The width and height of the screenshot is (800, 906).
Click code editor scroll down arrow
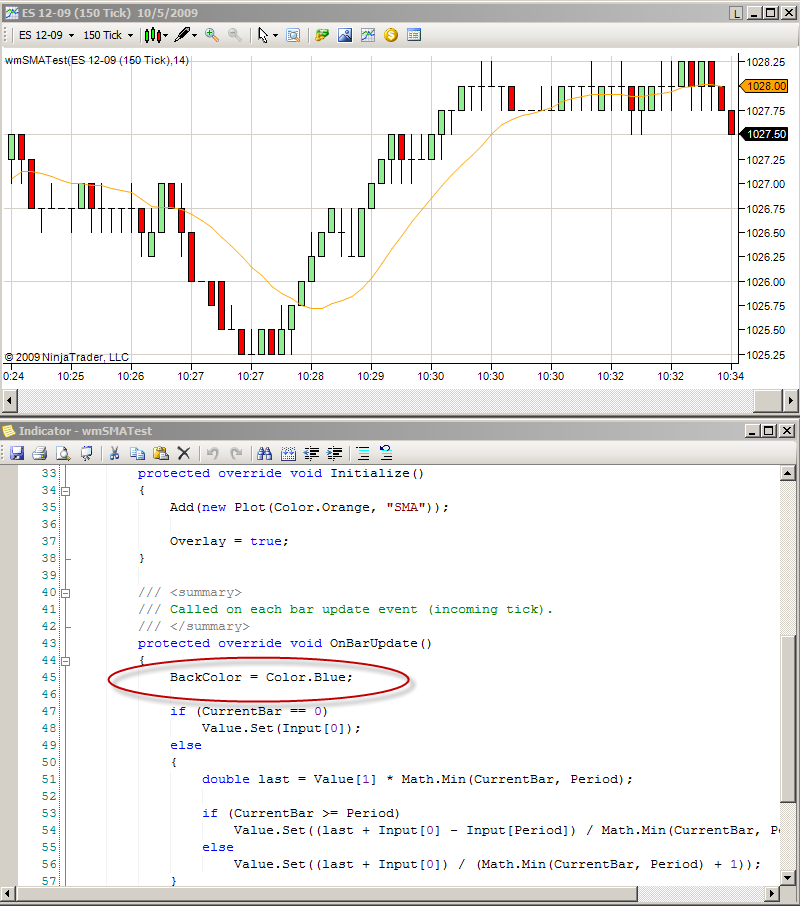tap(788, 878)
